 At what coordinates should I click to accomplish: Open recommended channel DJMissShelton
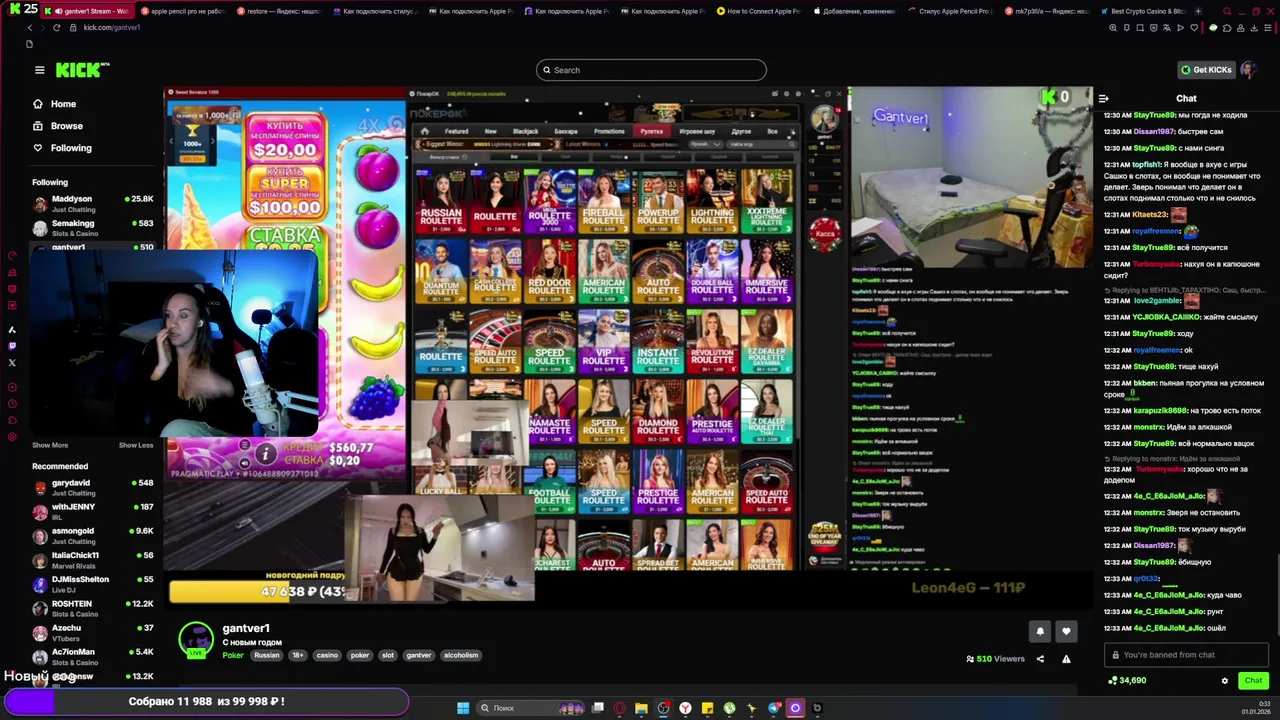coord(92,584)
